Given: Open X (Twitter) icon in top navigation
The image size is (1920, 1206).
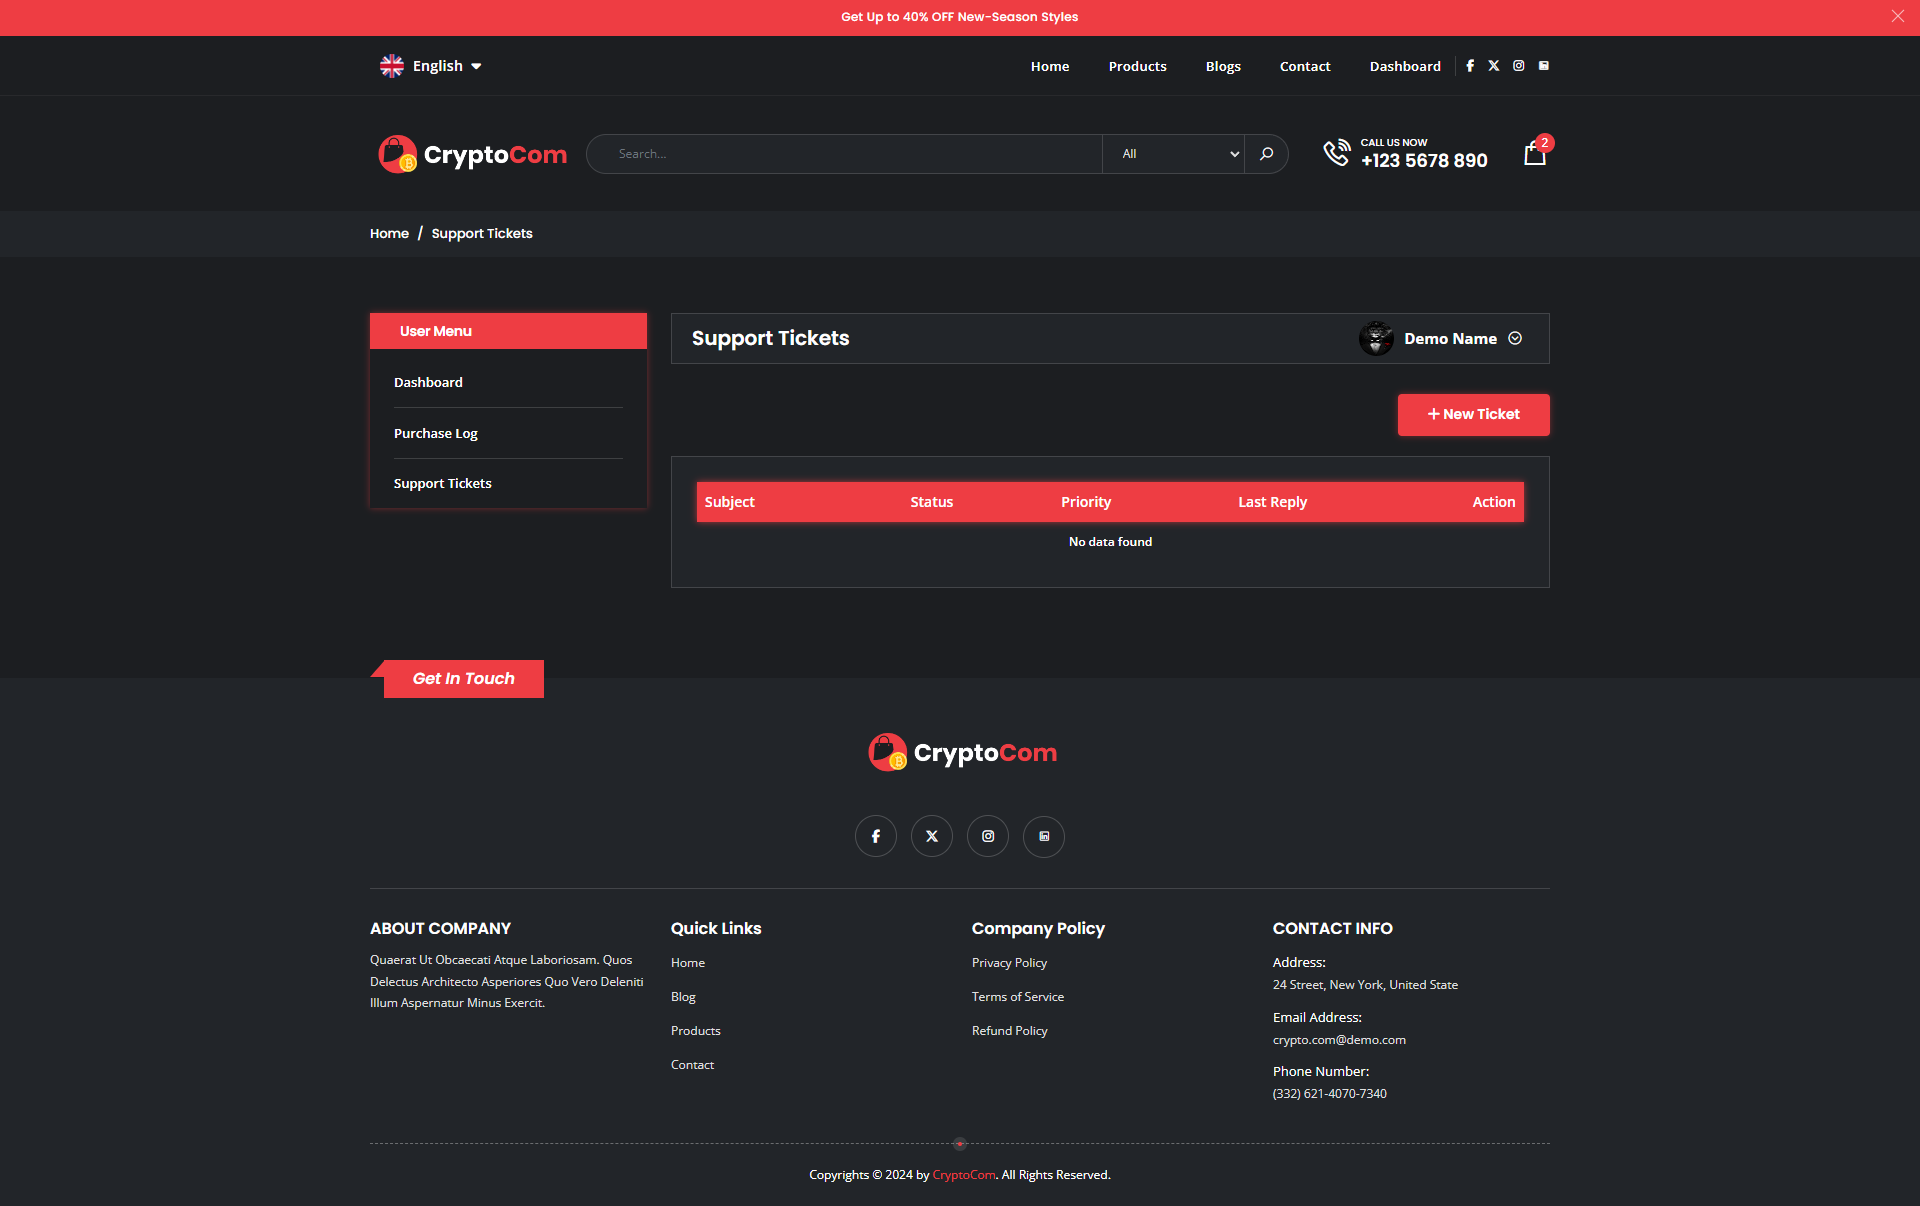Looking at the screenshot, I should pyautogui.click(x=1494, y=66).
